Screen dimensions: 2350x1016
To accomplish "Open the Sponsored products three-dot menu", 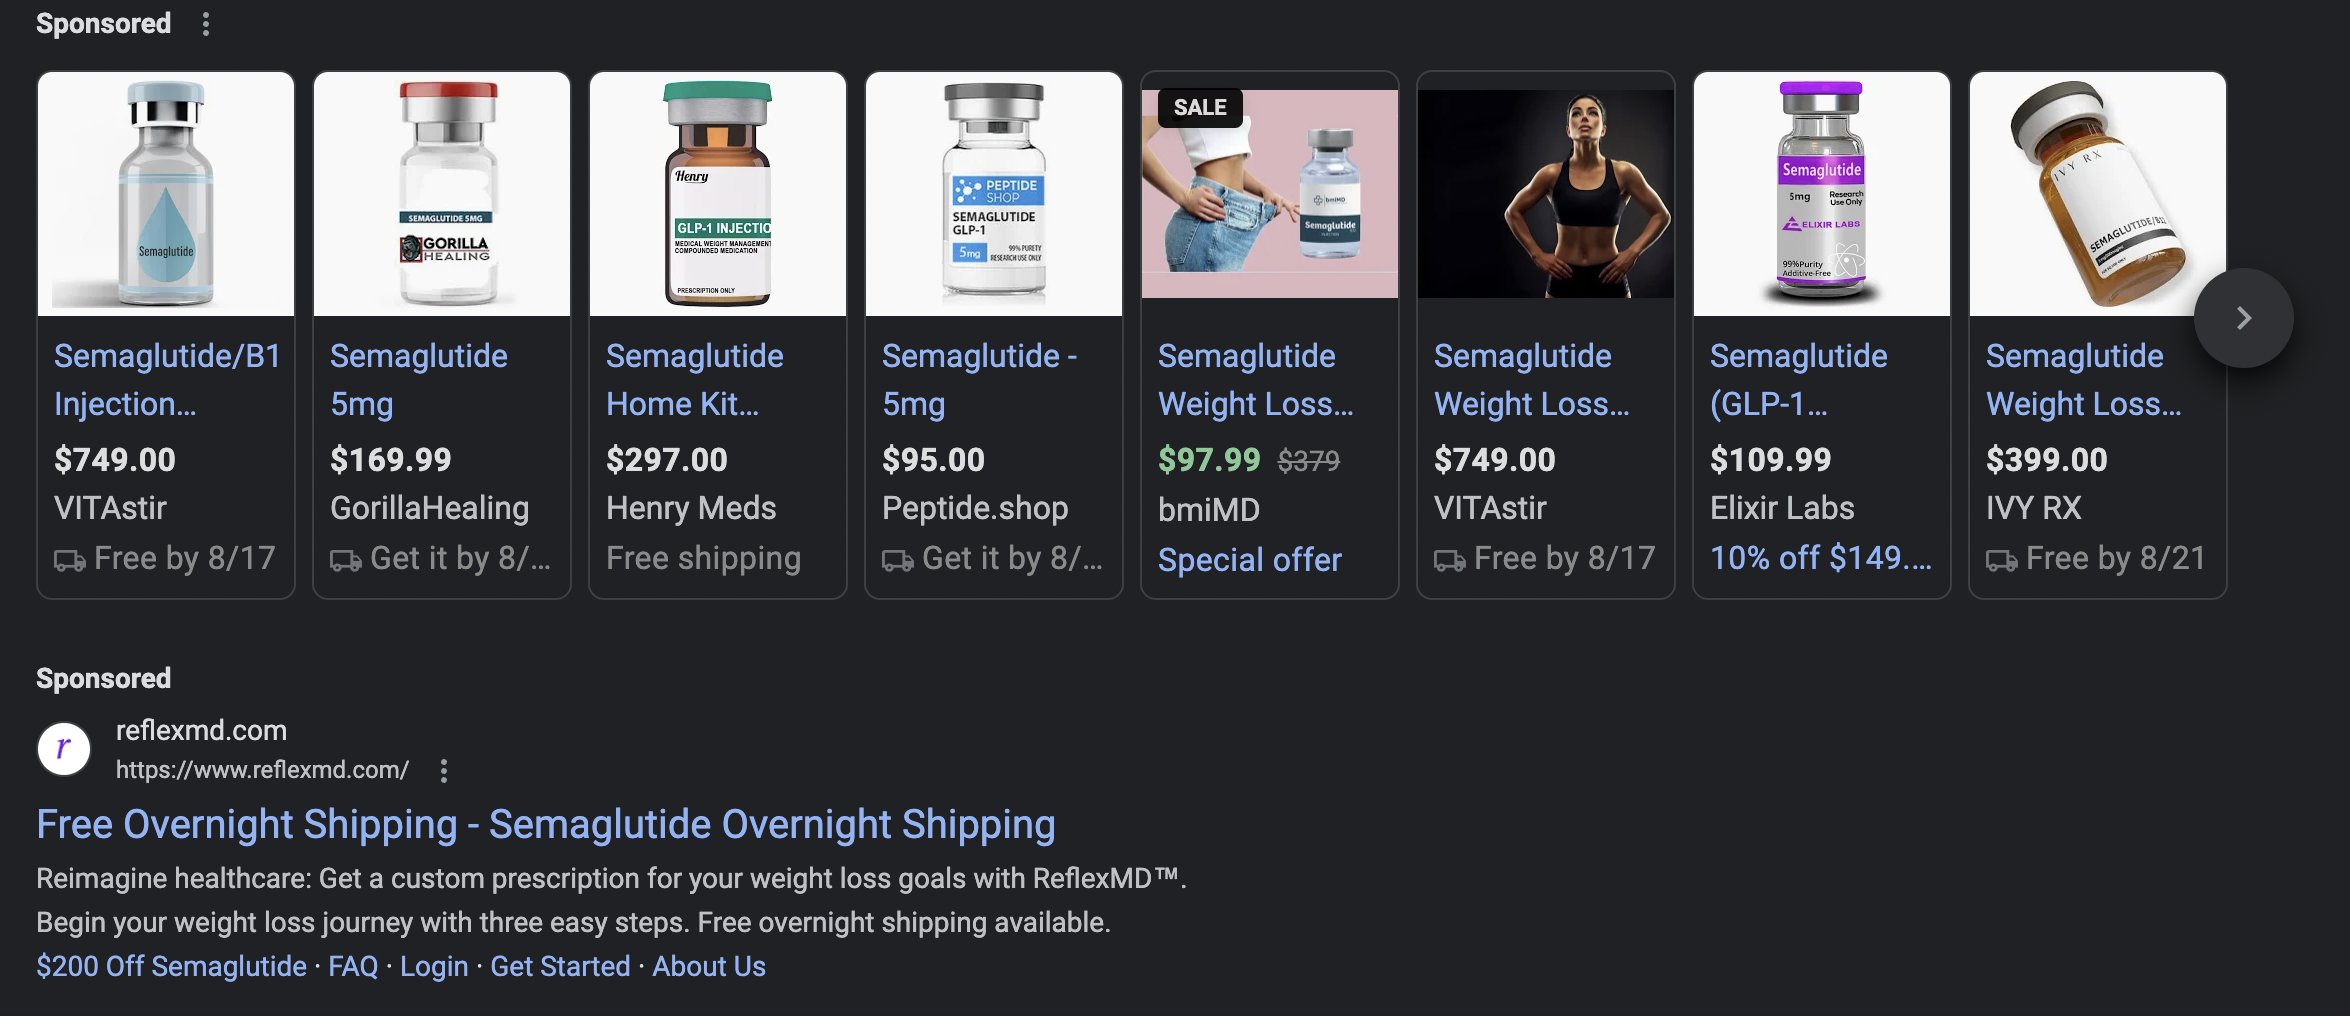I will pos(206,24).
